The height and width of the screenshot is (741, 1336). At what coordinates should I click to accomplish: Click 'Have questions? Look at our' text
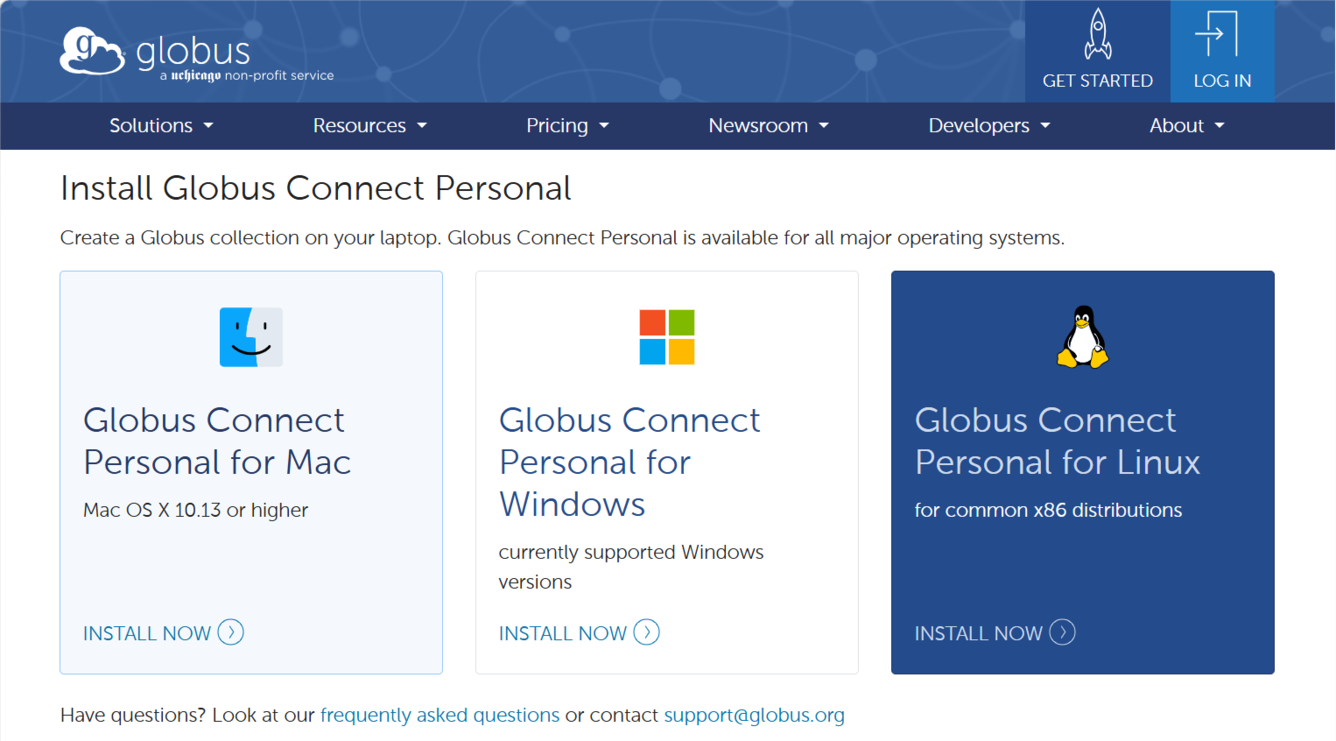point(187,715)
